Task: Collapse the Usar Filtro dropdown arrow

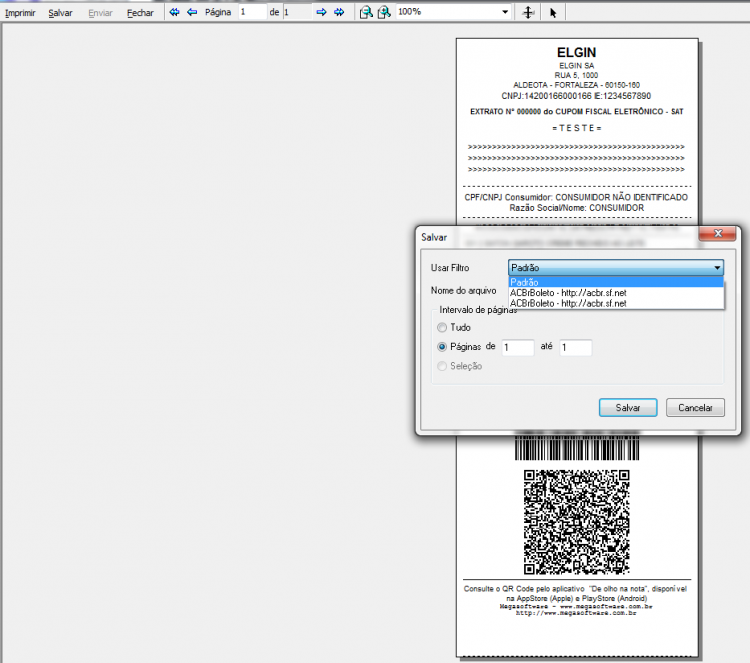Action: [717, 267]
